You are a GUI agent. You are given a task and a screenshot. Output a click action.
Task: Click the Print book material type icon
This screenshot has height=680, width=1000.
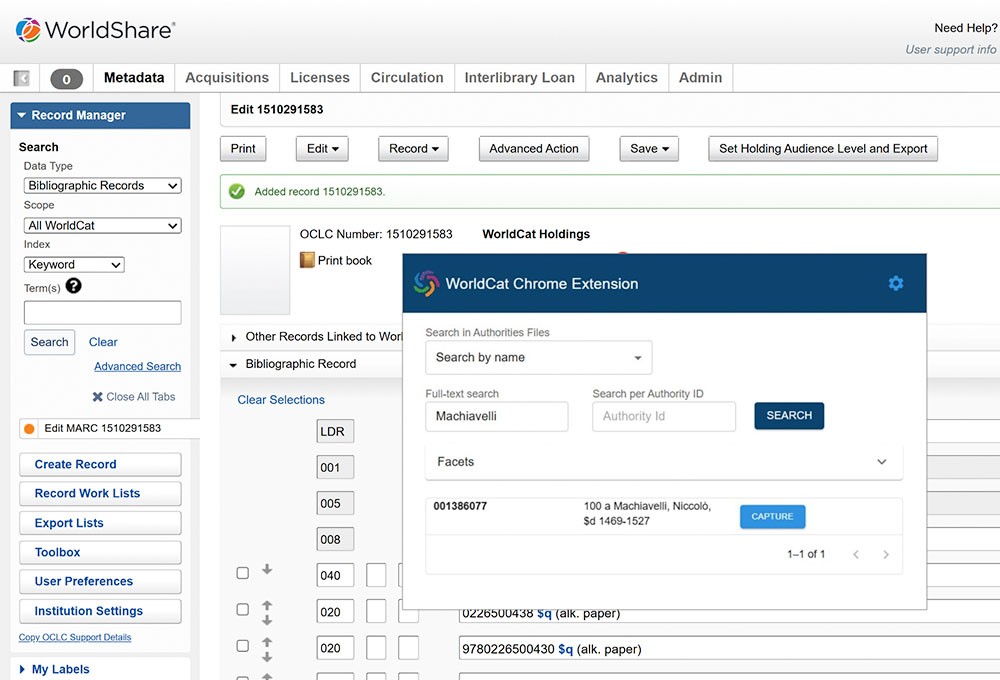[307, 258]
